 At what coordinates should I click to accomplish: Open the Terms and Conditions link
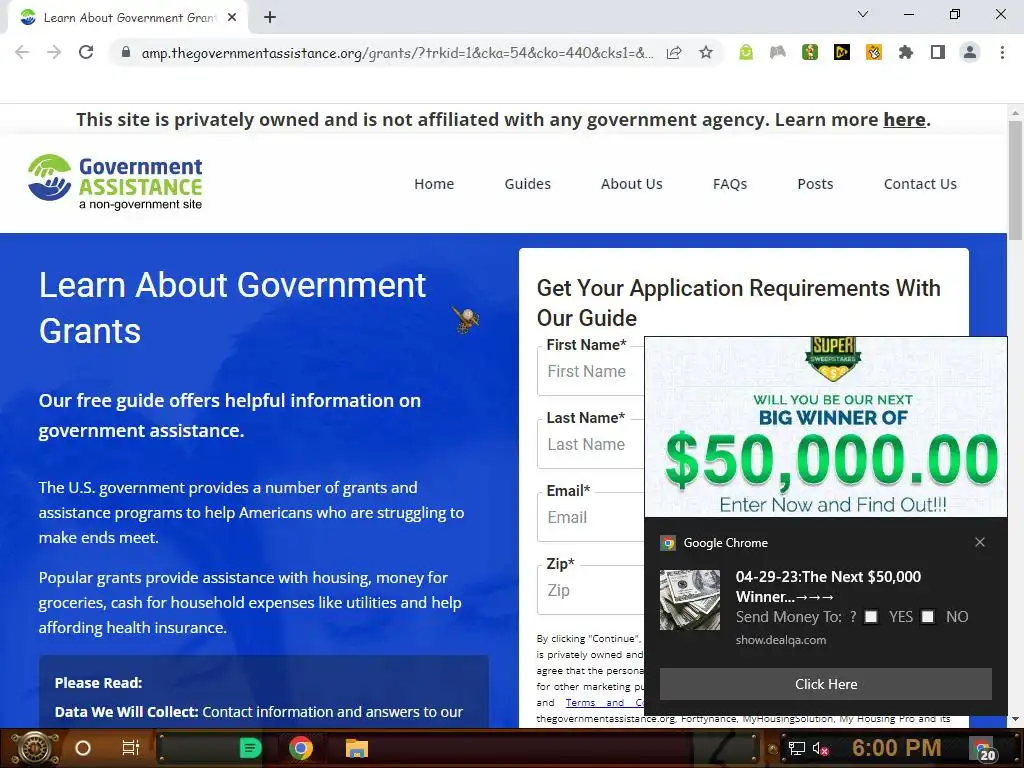pyautogui.click(x=605, y=703)
